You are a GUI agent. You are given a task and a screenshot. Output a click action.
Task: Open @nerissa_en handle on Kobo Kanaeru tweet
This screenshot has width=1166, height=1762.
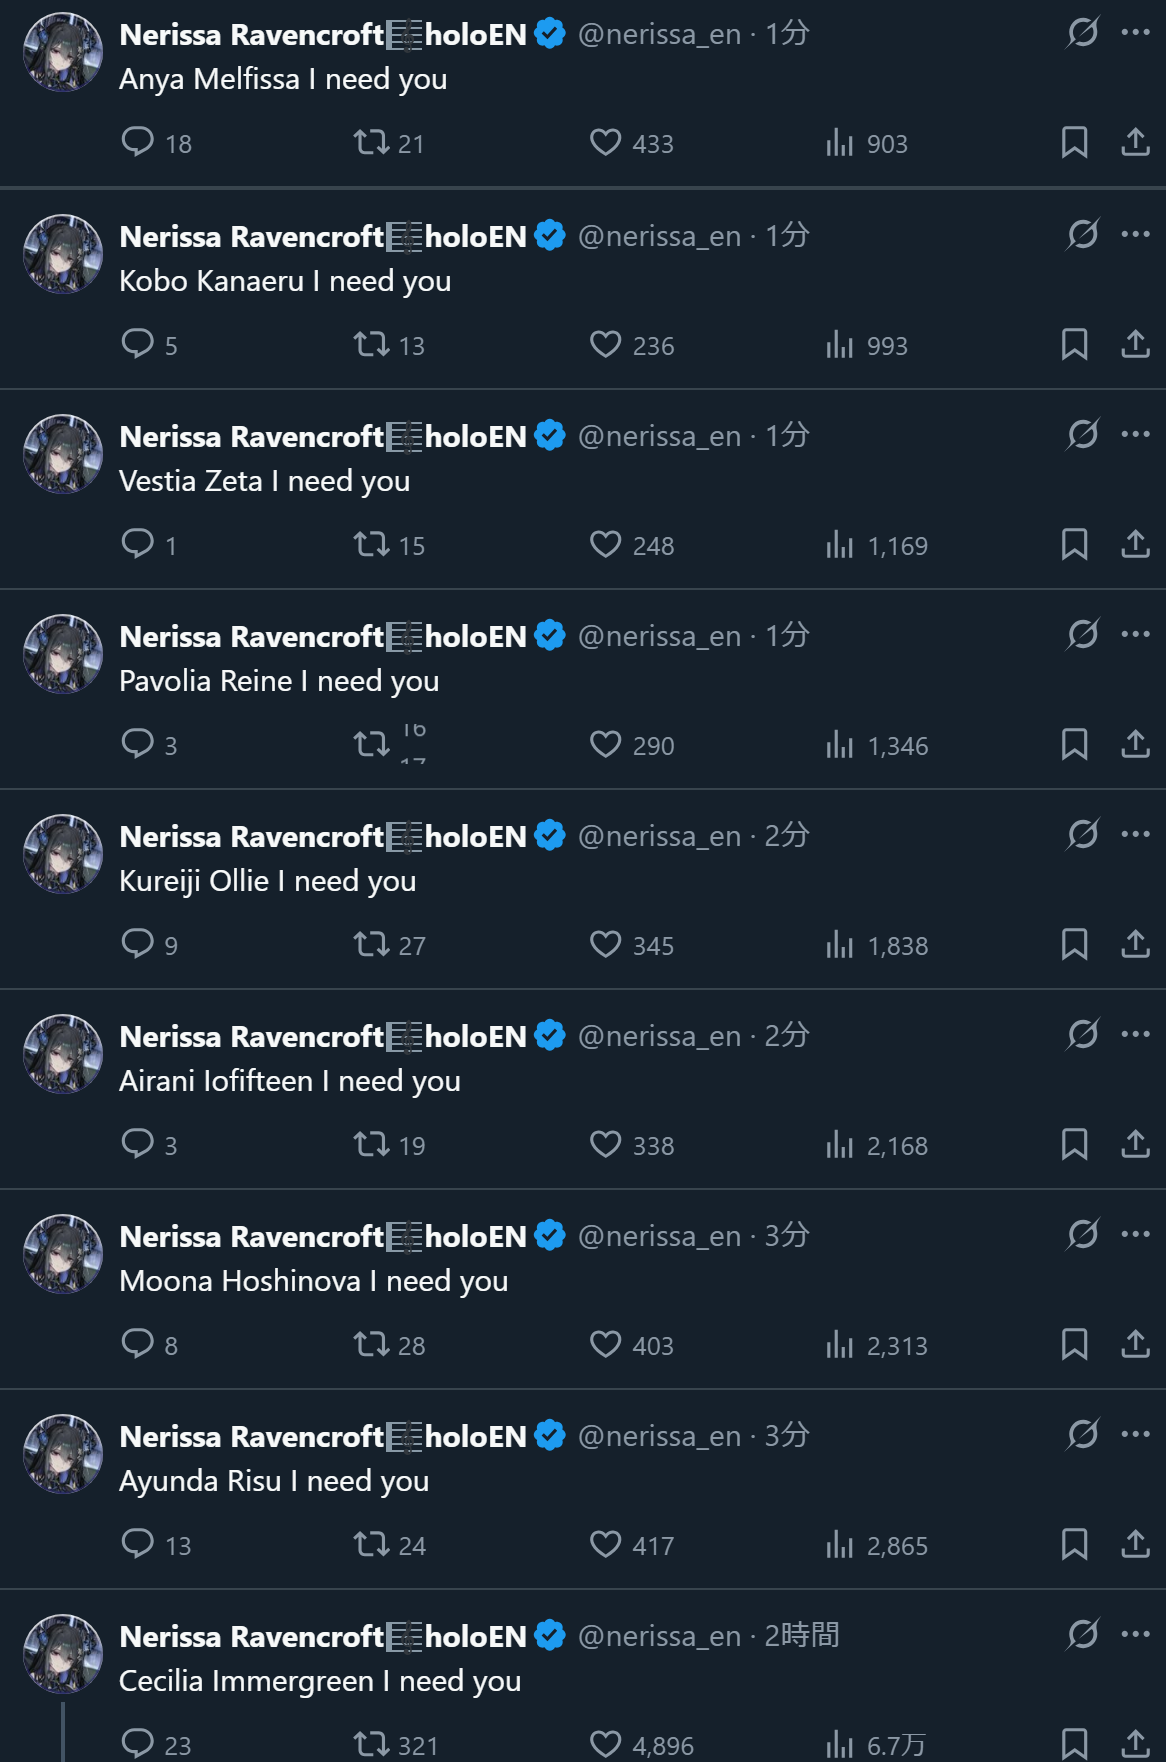coord(659,237)
